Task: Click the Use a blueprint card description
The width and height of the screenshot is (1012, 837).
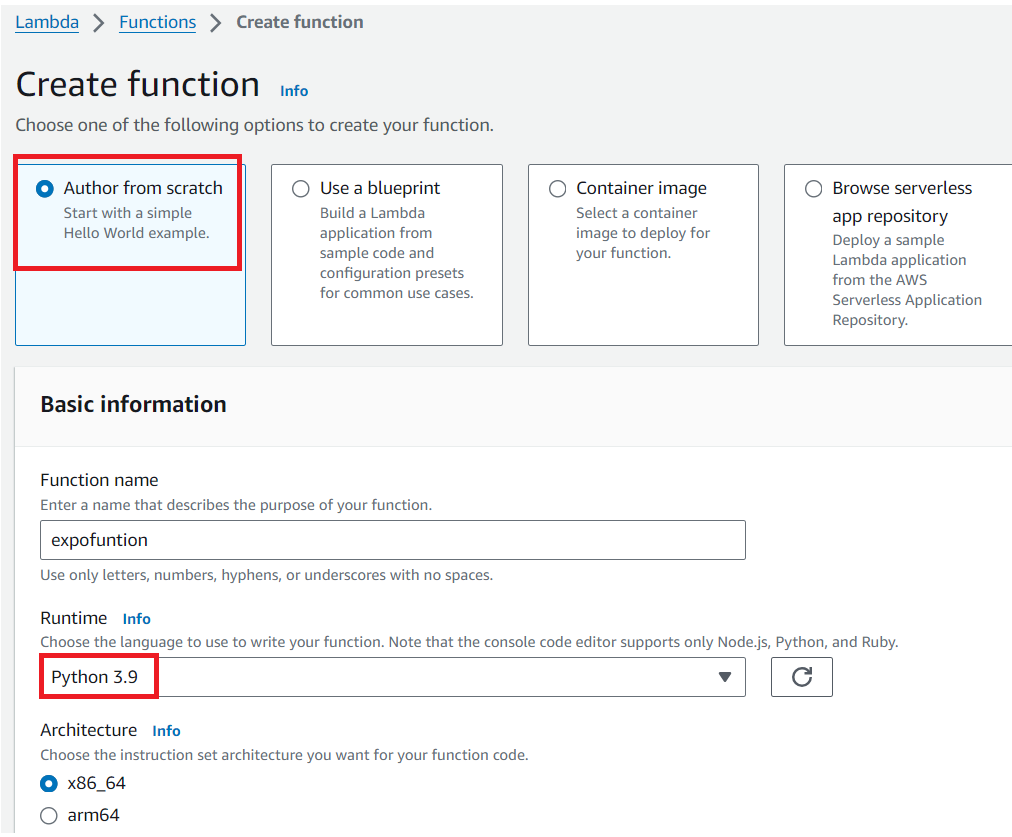Action: click(x=396, y=253)
